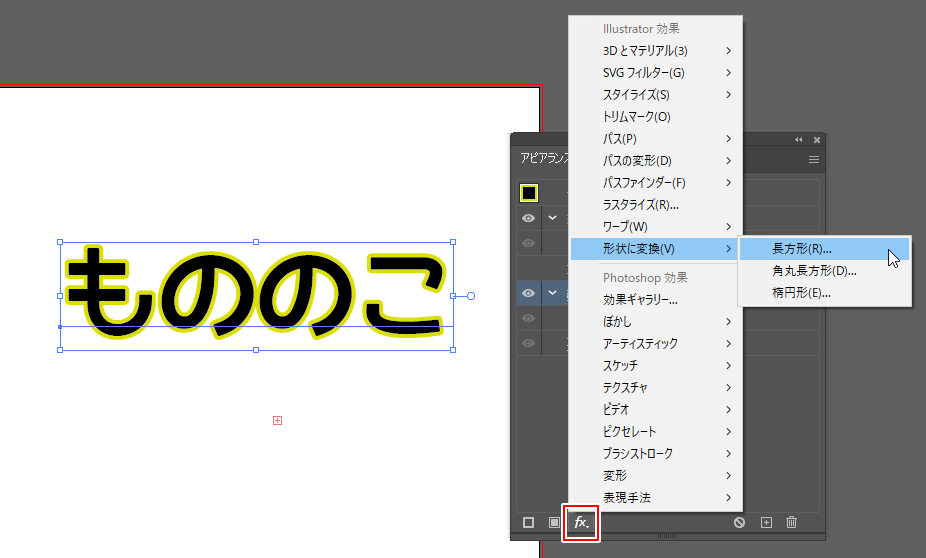Image resolution: width=926 pixels, height=558 pixels.
Task: Collapse the highlighted row's chevron
Action: [552, 293]
